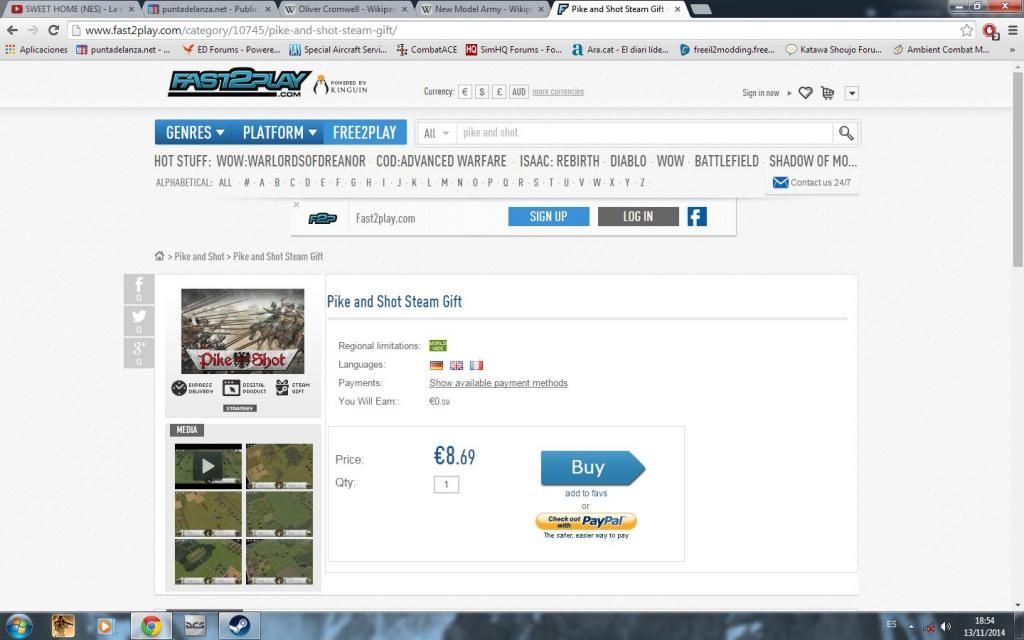
Task: Switch to New Model Army tab
Action: coord(483,9)
